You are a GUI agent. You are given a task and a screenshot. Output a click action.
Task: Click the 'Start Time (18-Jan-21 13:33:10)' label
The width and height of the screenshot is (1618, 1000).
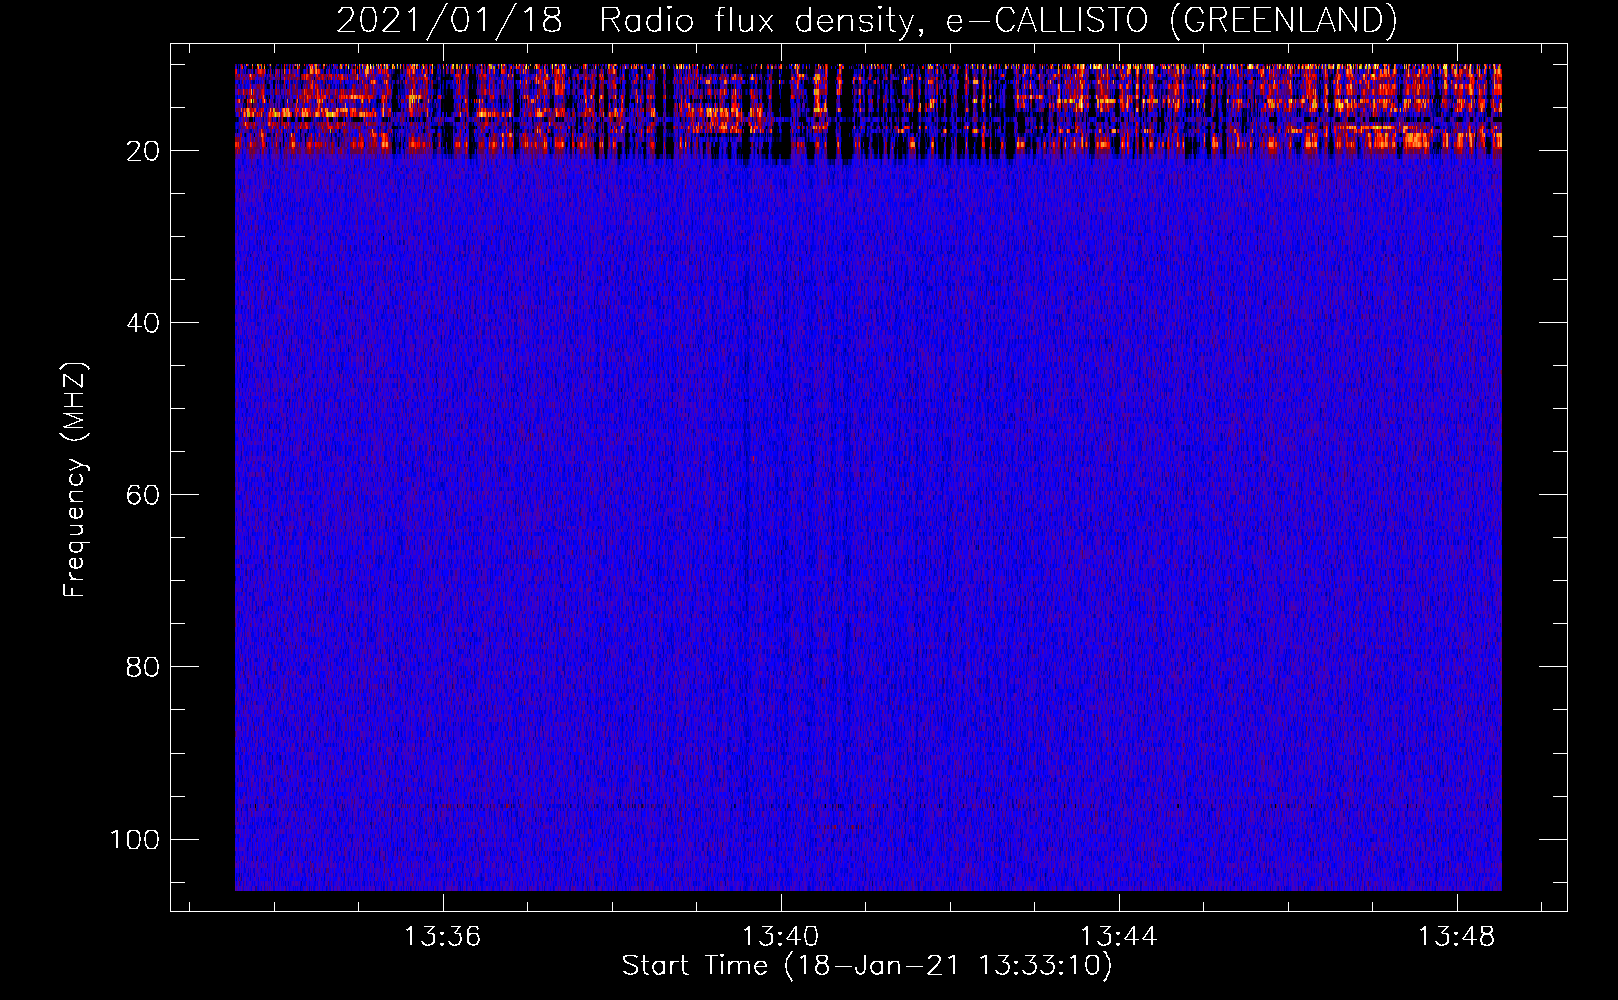pos(867,966)
